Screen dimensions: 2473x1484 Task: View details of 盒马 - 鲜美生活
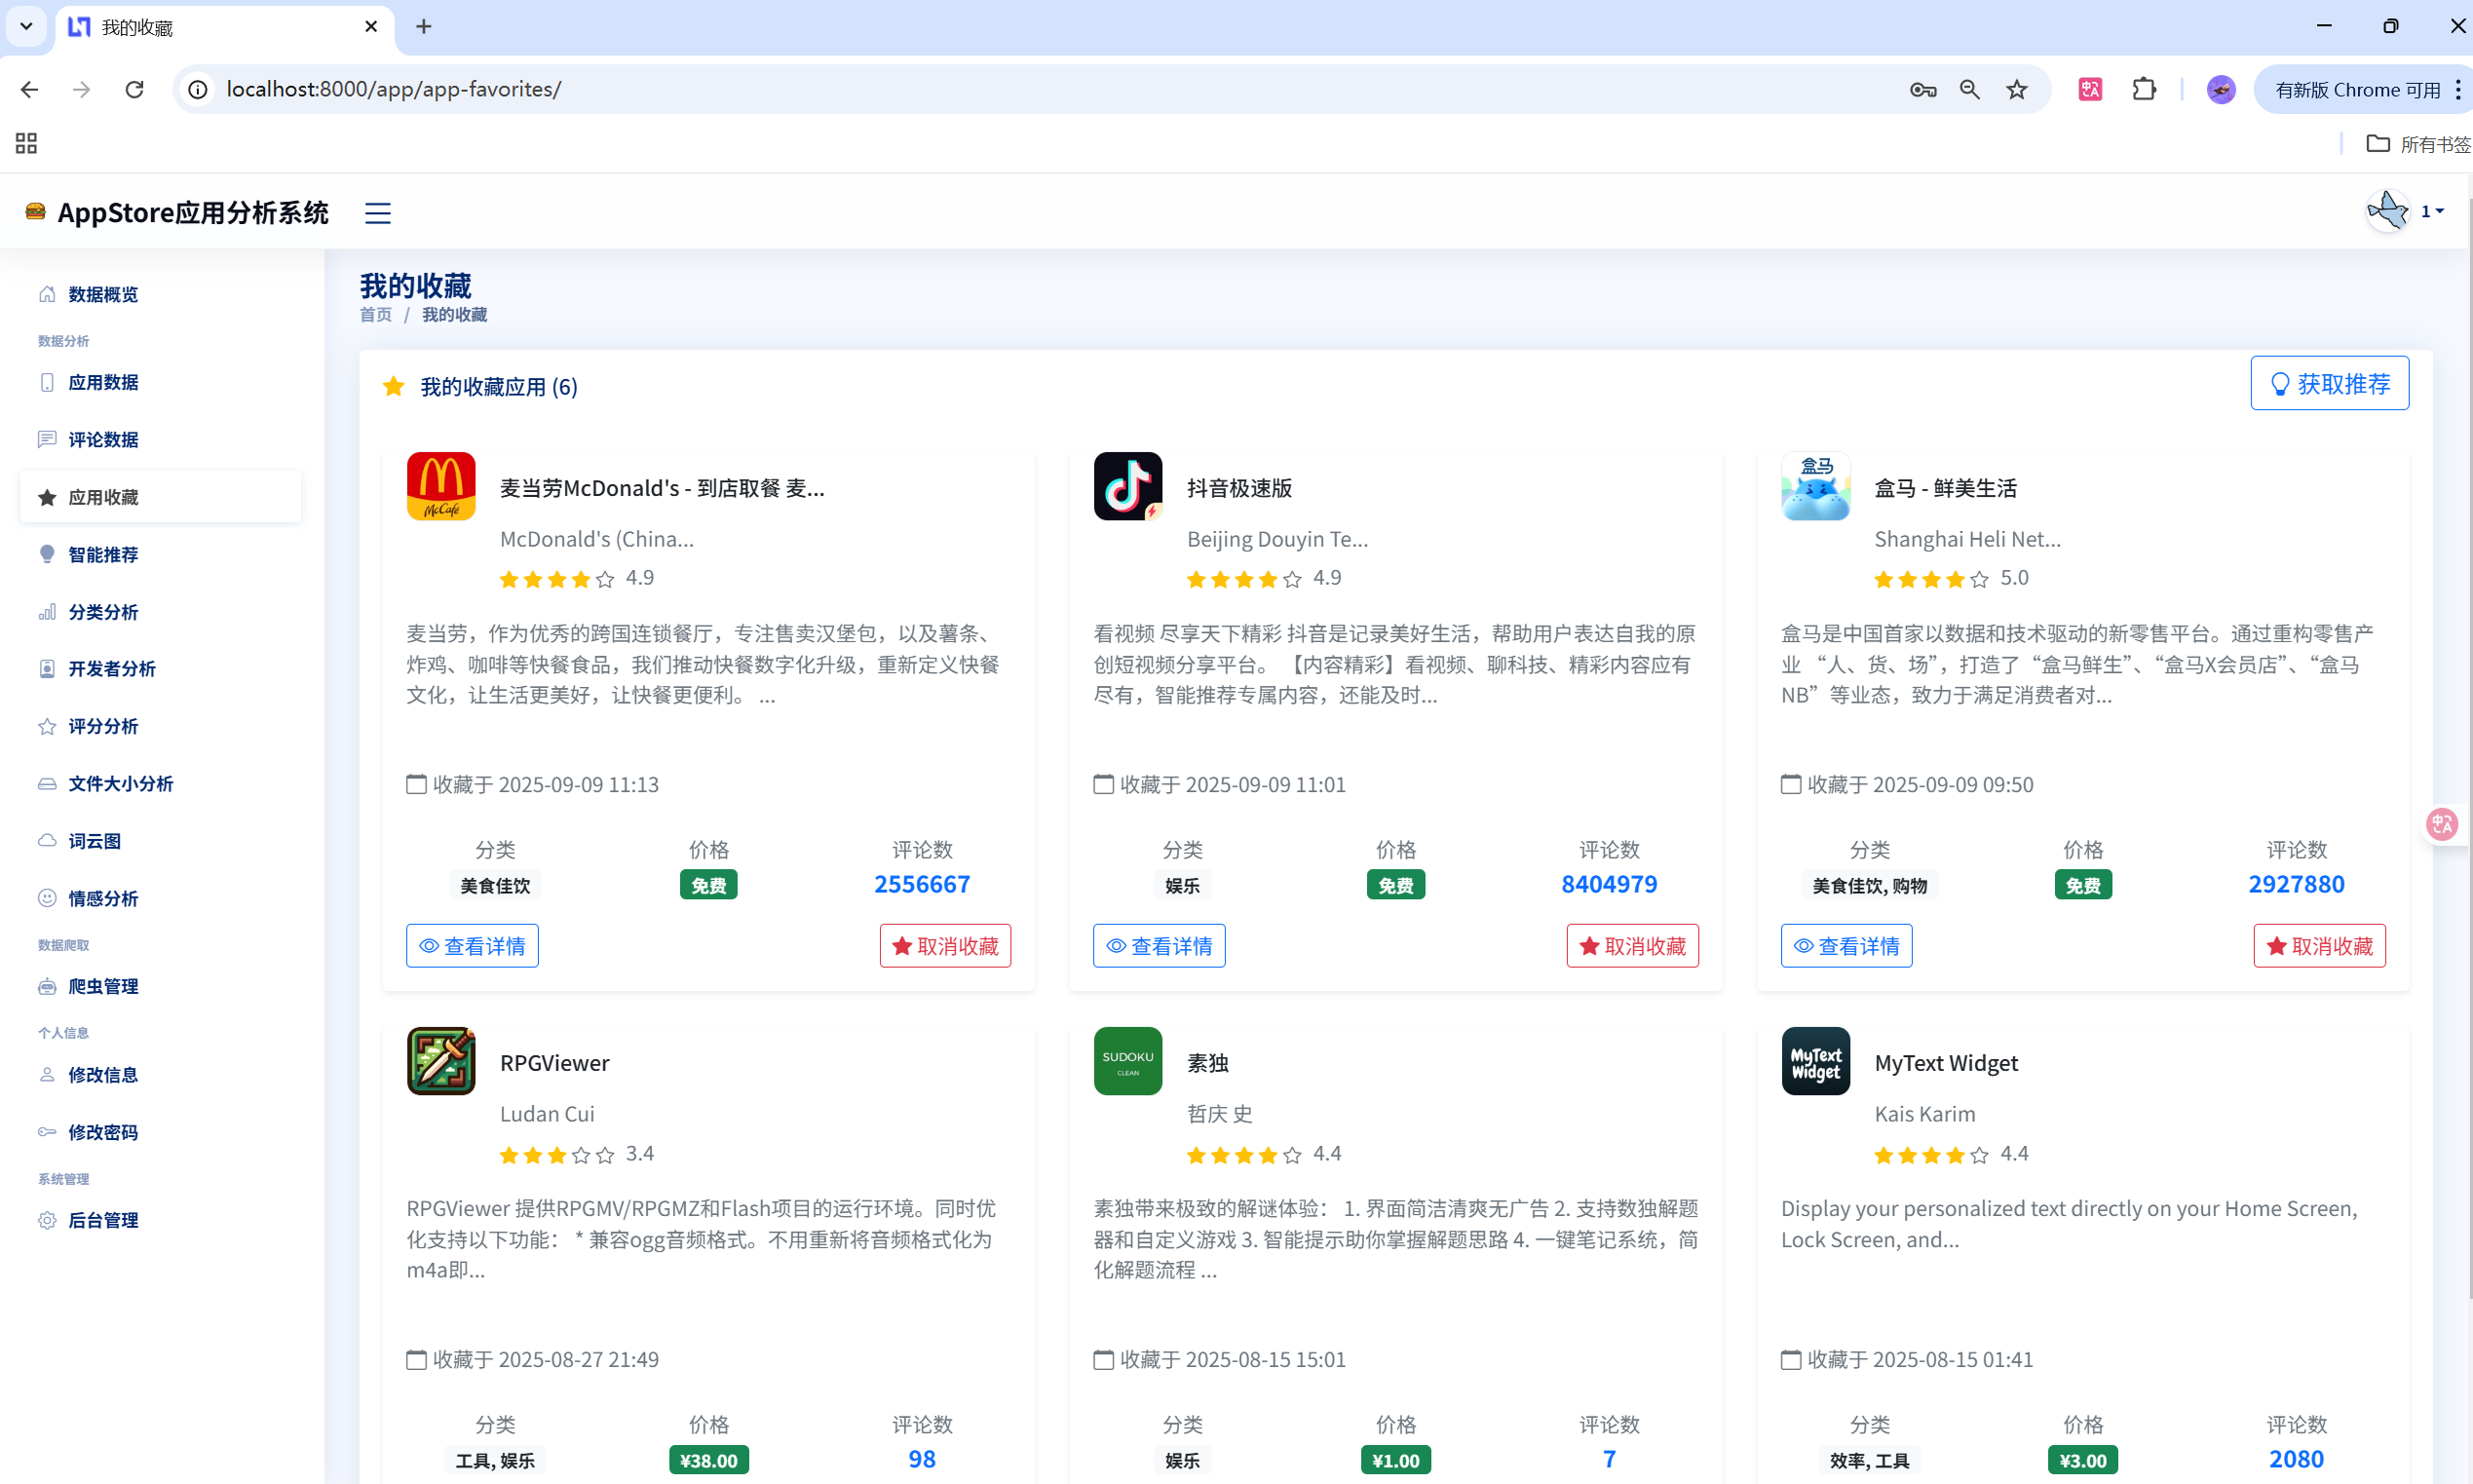click(1846, 946)
